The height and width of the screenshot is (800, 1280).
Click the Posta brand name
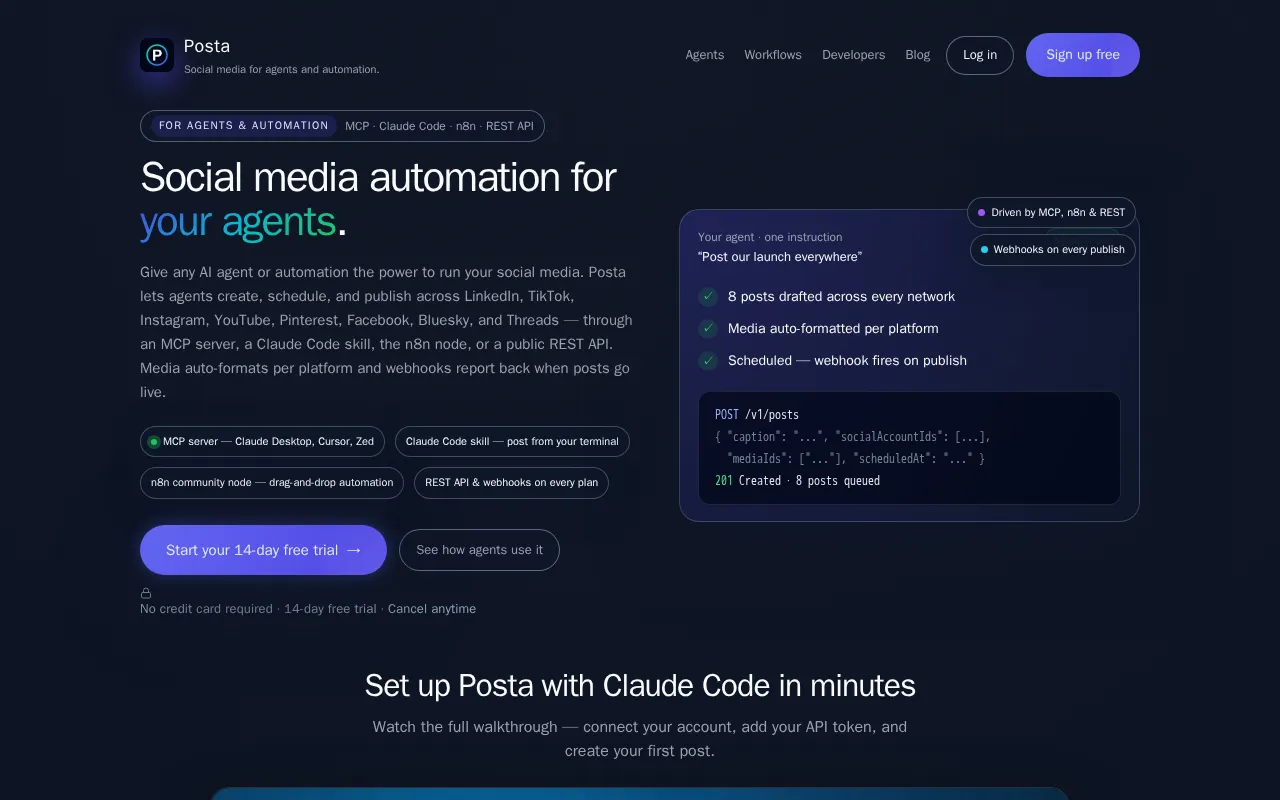[x=207, y=46]
